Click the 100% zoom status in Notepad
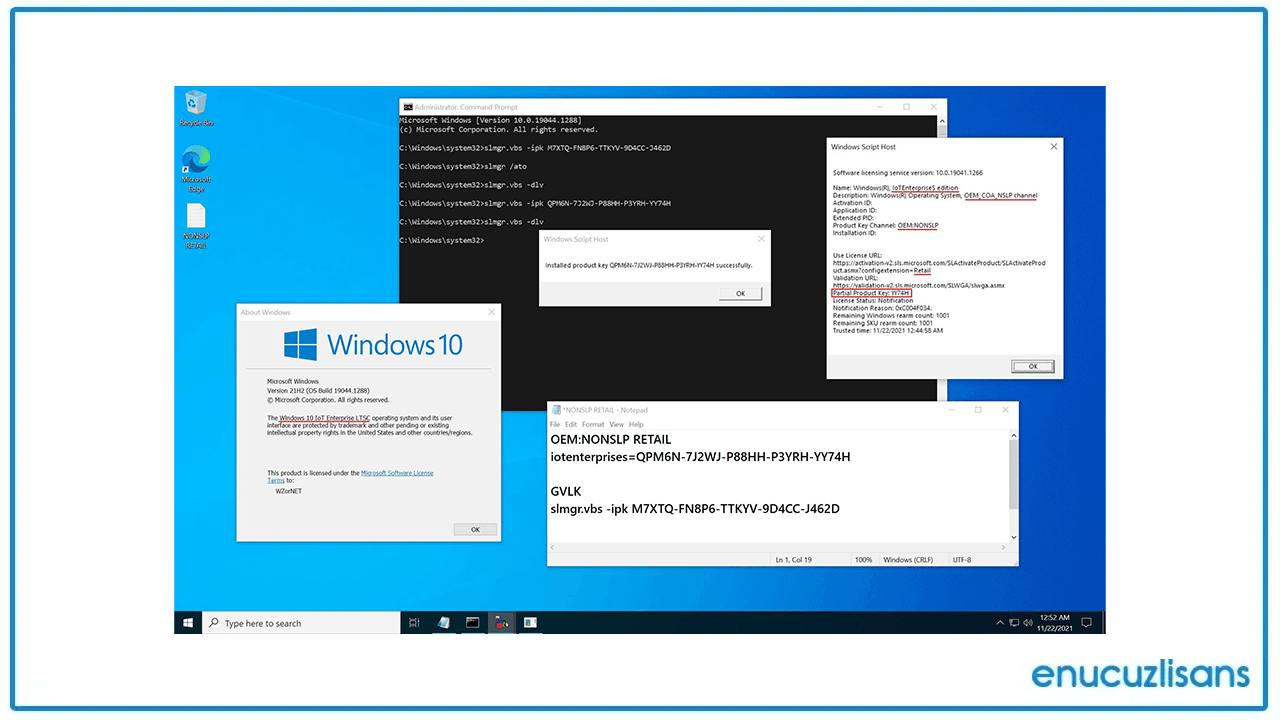The image size is (1280, 720). [x=863, y=560]
